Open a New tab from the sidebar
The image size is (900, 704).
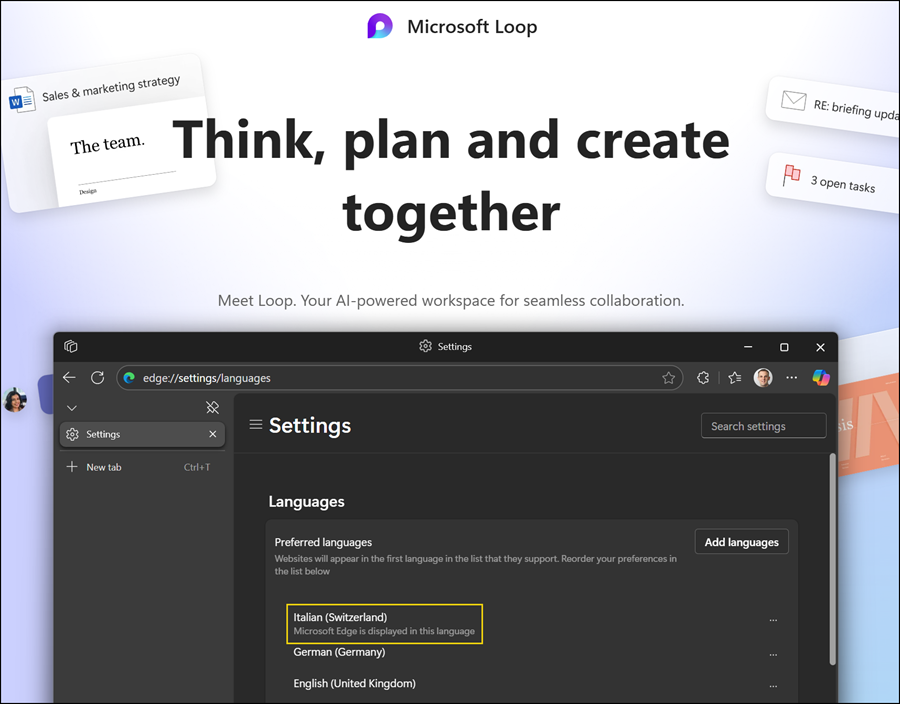pos(103,467)
